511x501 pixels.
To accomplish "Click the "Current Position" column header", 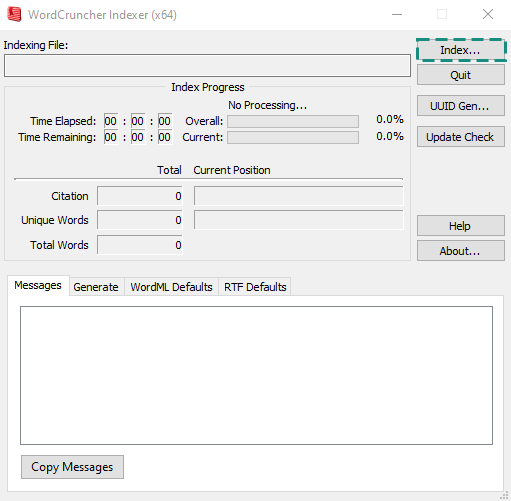I will [232, 170].
